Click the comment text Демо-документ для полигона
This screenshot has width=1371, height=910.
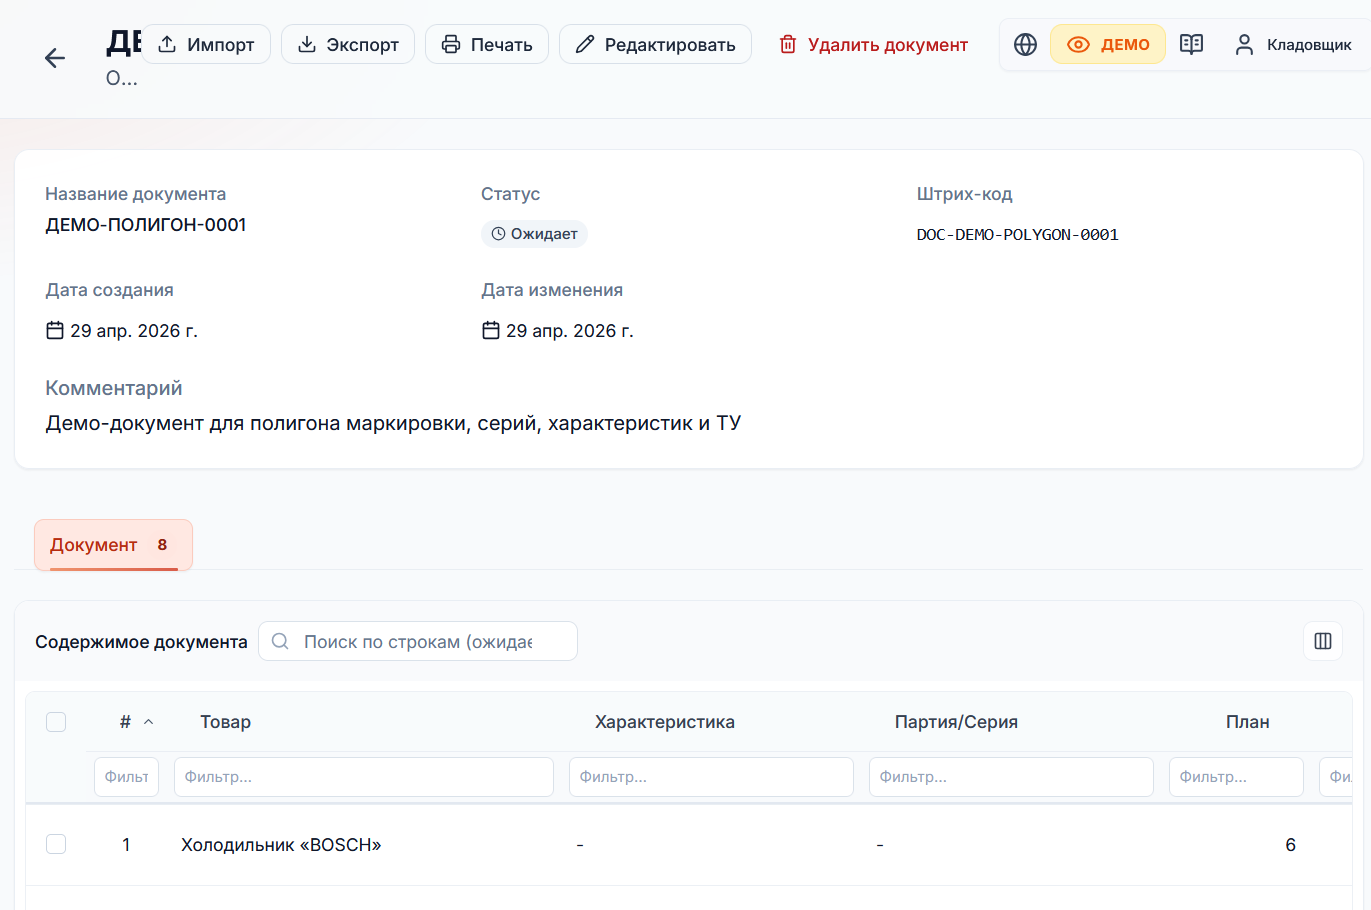[393, 423]
